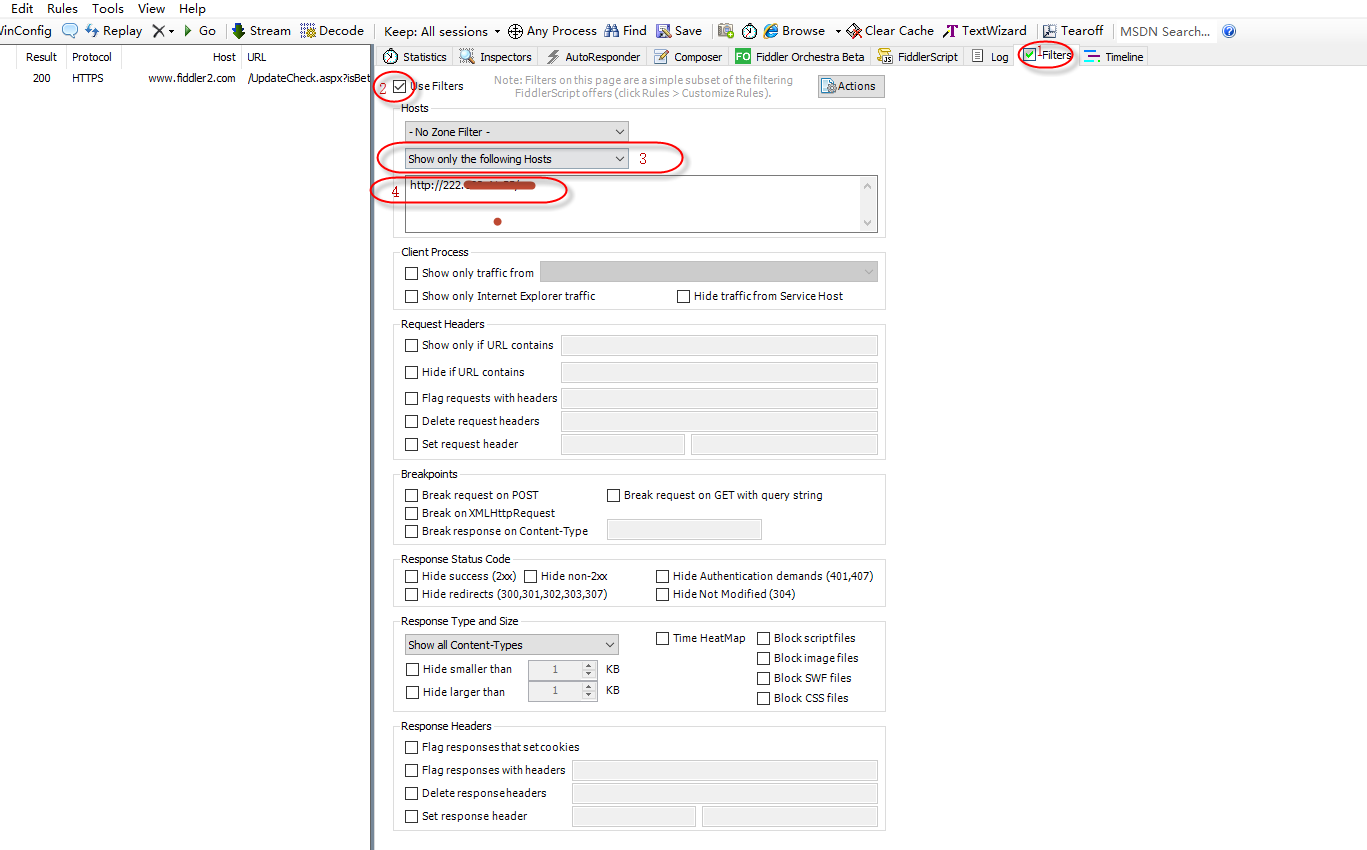Increase the Hide smaller than KB spinner
The width and height of the screenshot is (1367, 850).
[589, 665]
